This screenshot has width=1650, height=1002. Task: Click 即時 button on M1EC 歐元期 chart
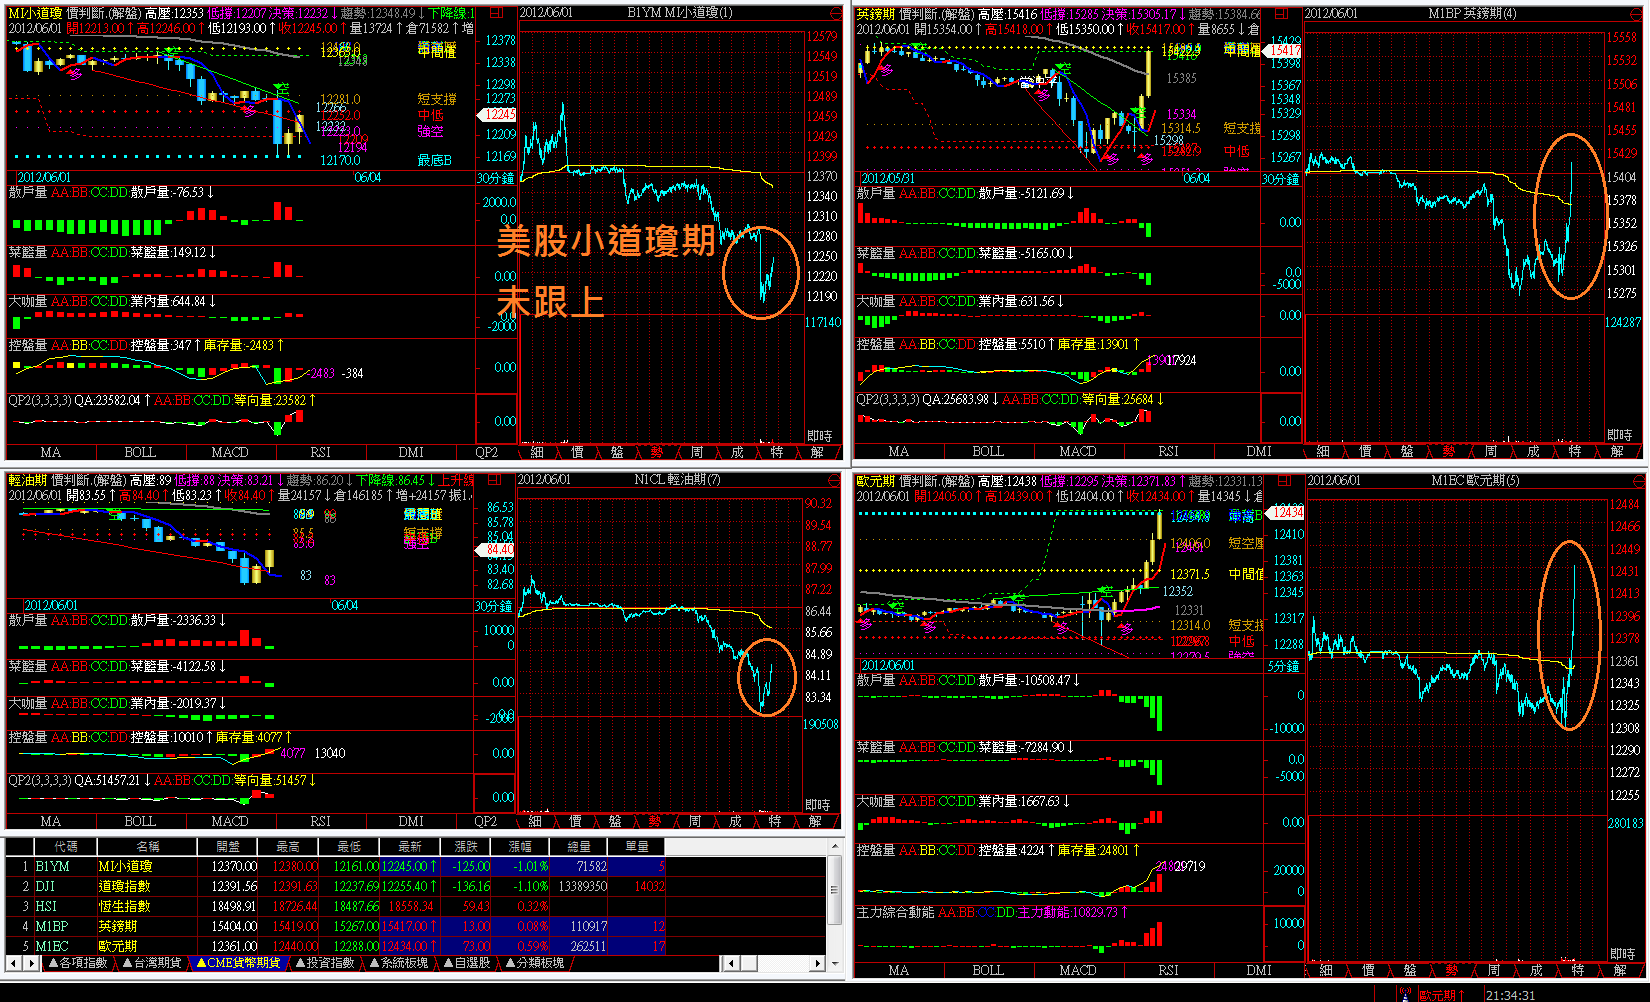click(x=1622, y=954)
